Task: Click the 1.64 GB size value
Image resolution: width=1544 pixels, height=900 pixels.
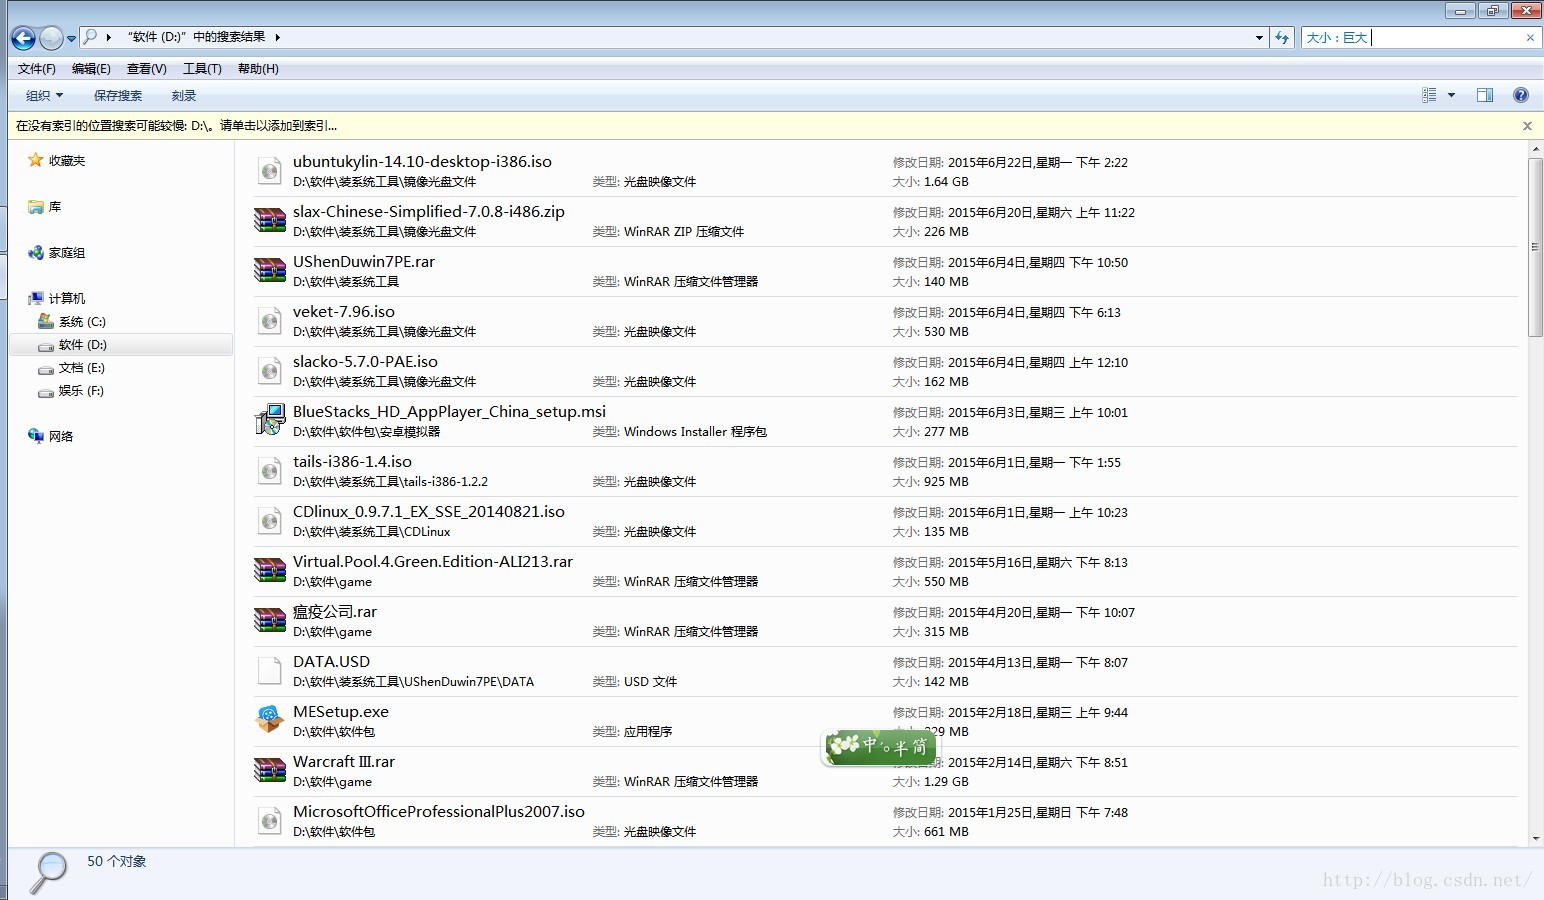Action: click(x=946, y=182)
